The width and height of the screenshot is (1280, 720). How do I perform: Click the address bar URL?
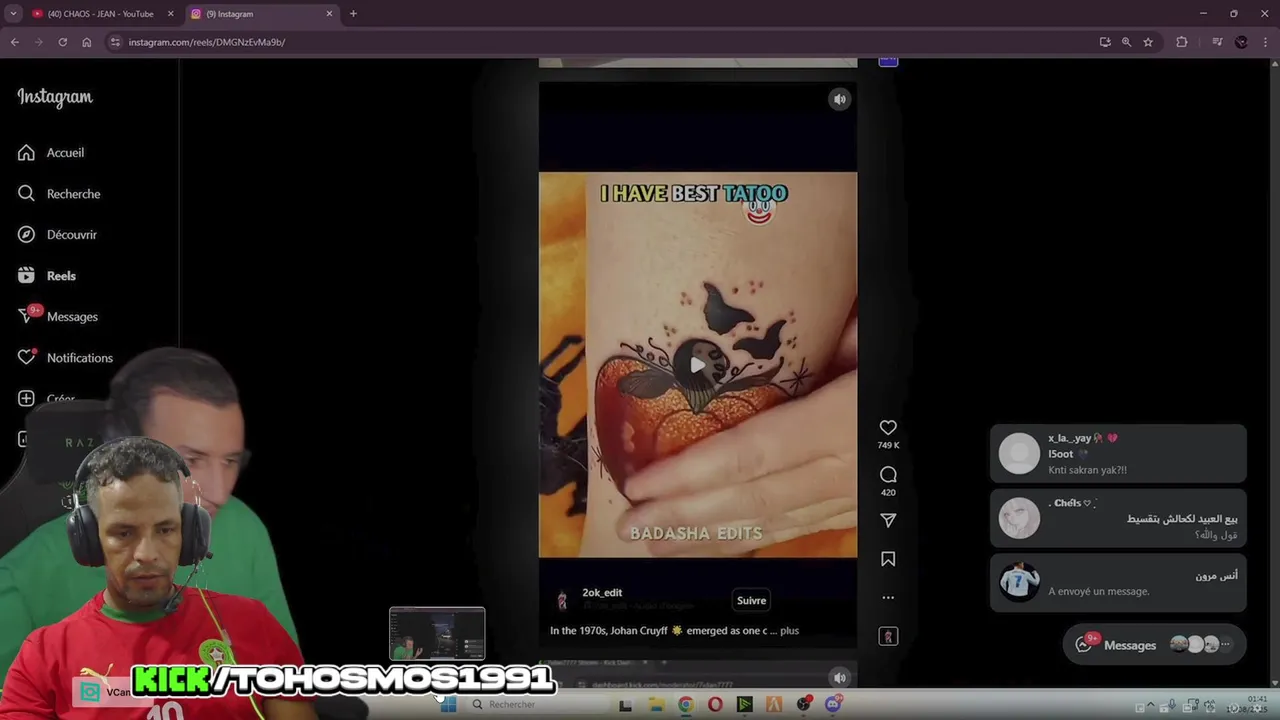tap(207, 42)
